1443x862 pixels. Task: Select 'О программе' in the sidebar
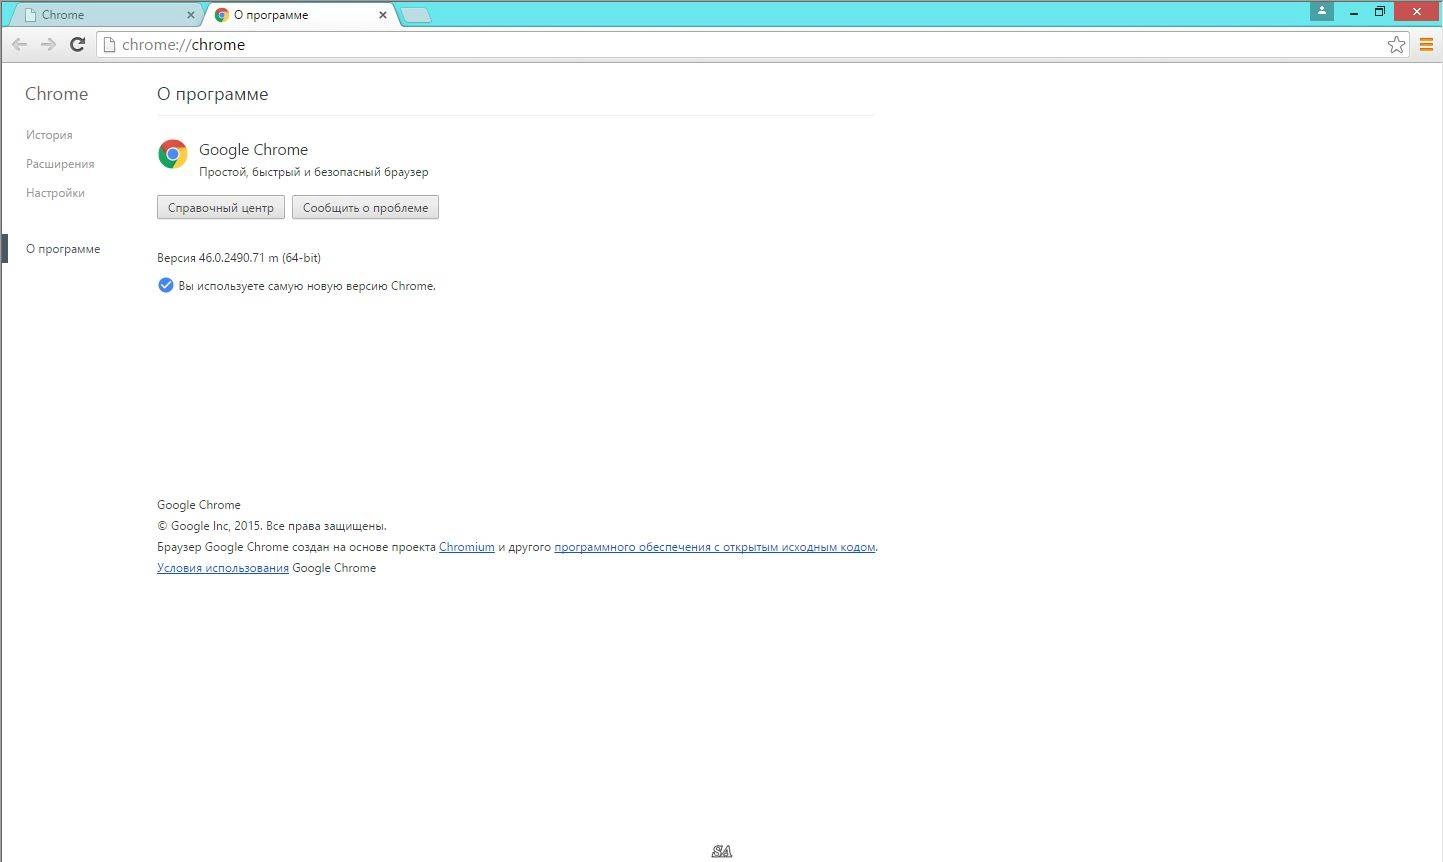click(63, 249)
